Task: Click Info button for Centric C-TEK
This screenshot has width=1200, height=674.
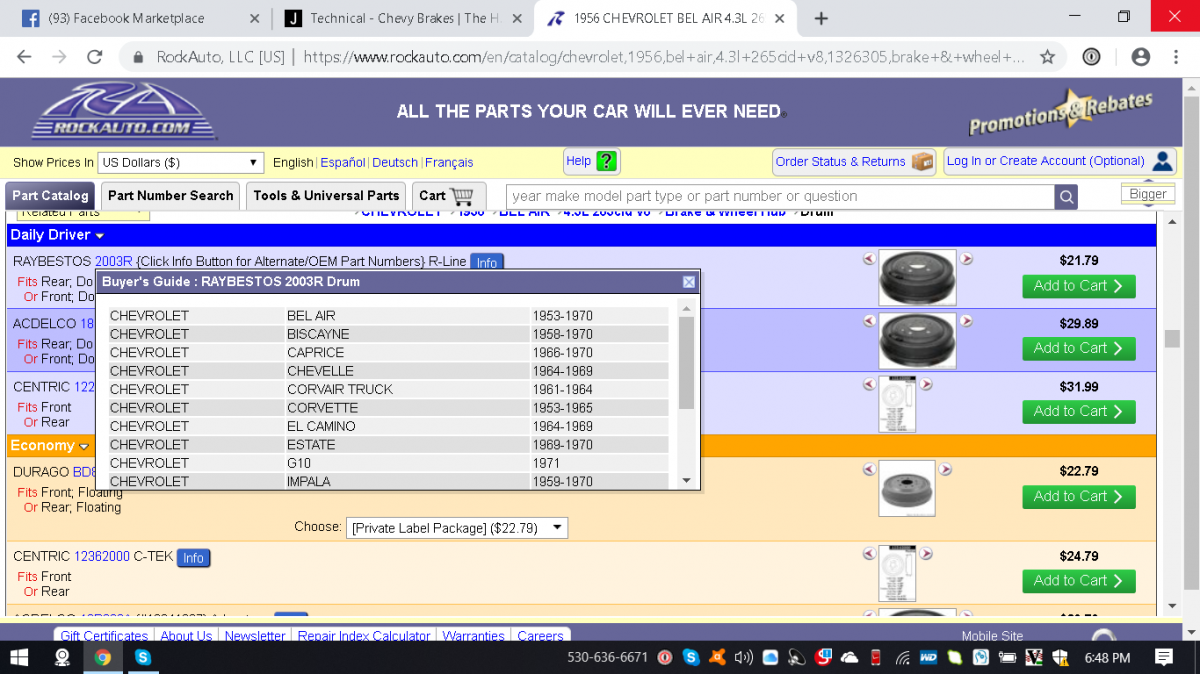Action: [x=193, y=558]
